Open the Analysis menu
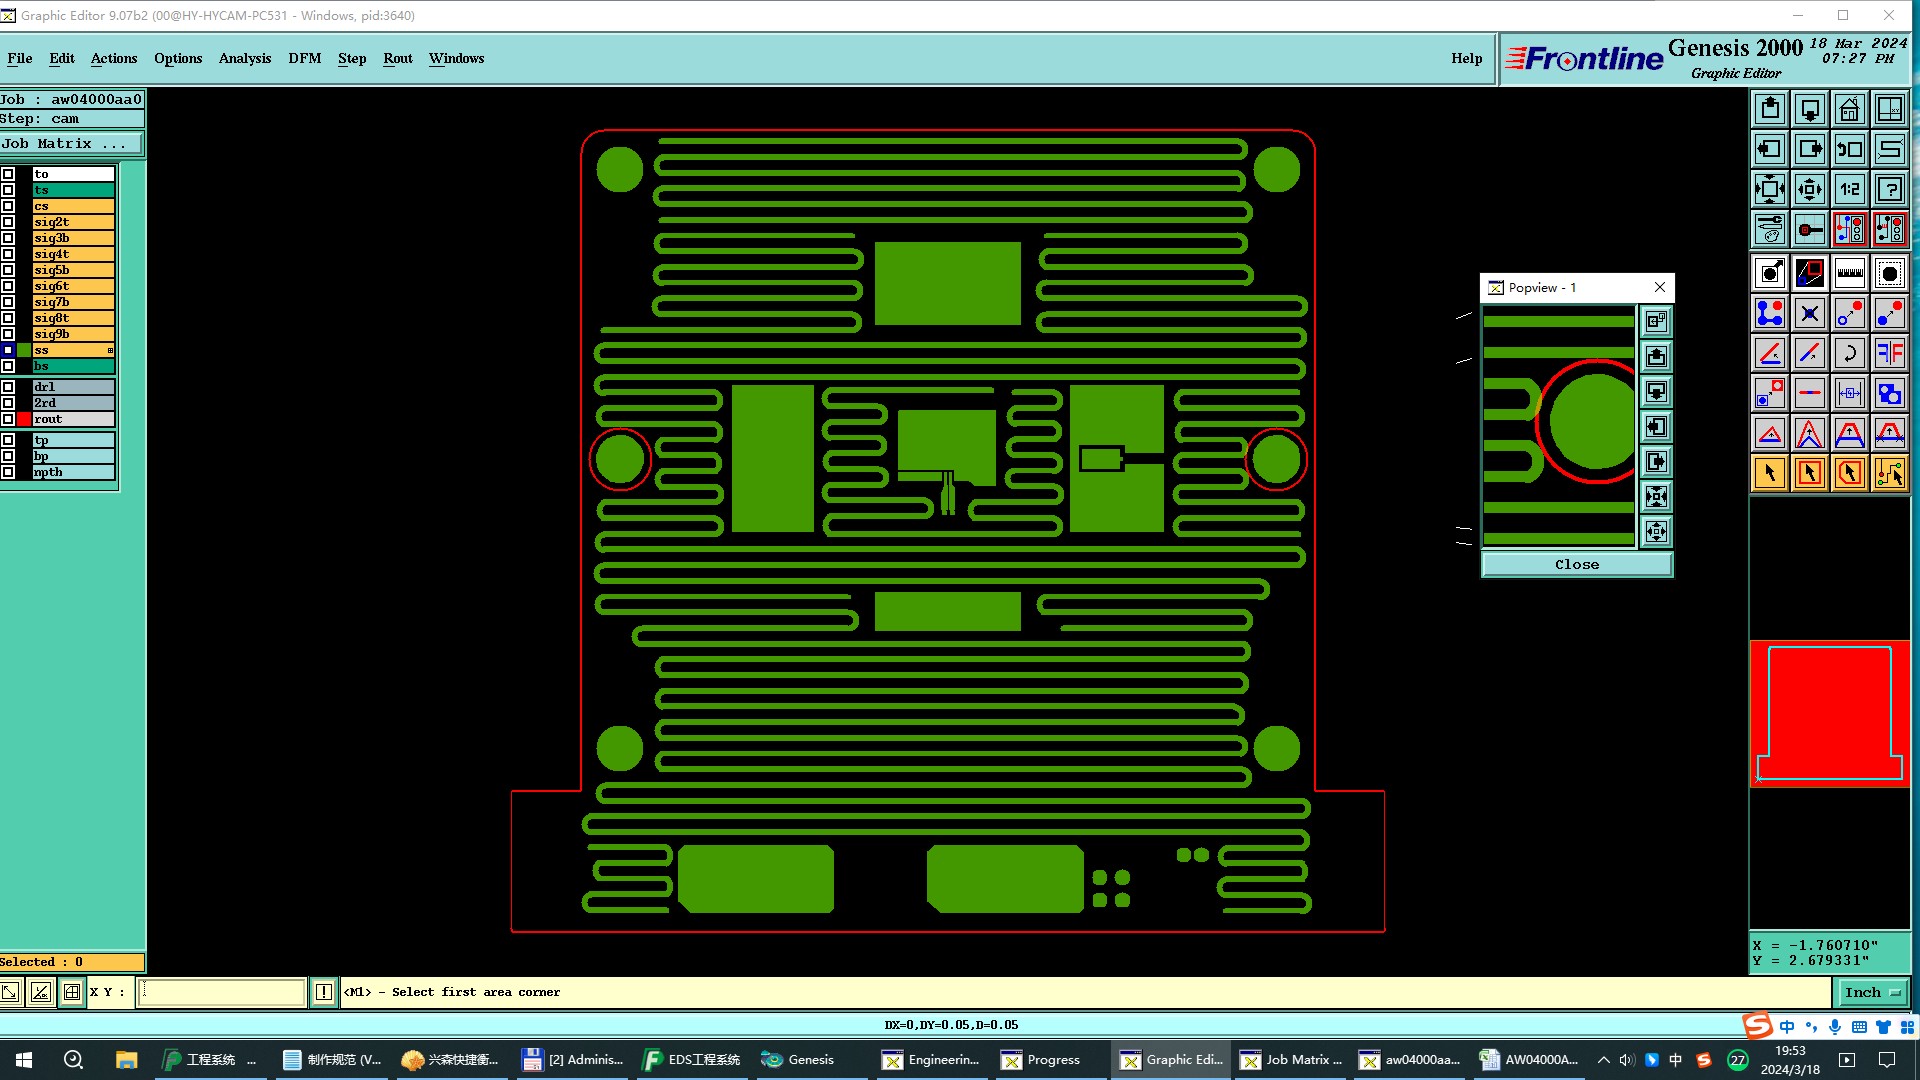The image size is (1920, 1080). coord(244,58)
